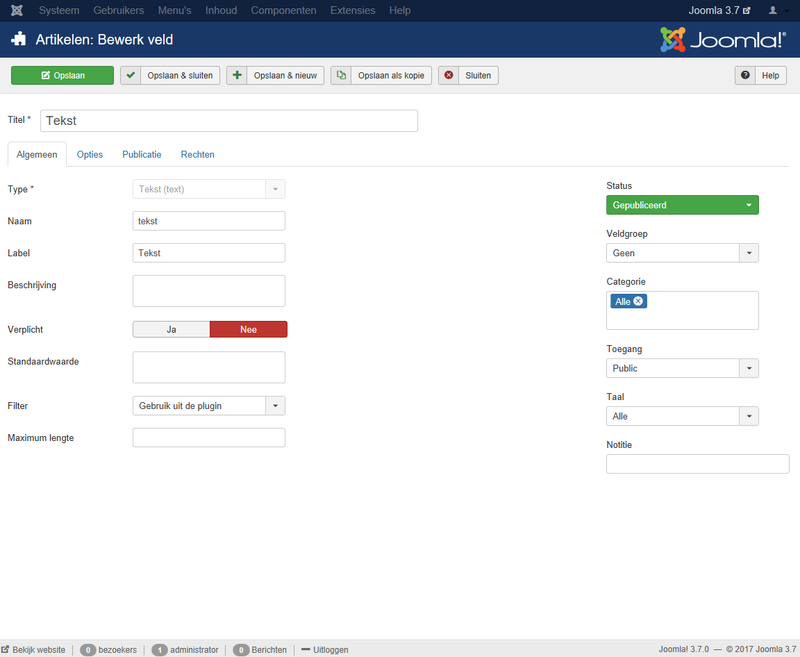Switch to the Opties tab
Image resolution: width=800 pixels, height=657 pixels.
pos(90,154)
